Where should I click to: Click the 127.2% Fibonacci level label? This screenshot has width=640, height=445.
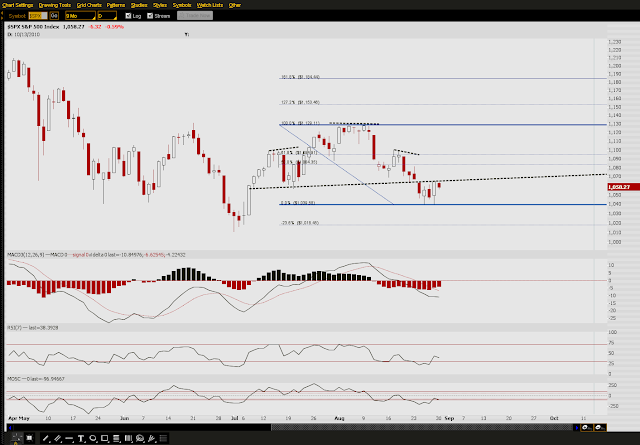click(x=300, y=102)
